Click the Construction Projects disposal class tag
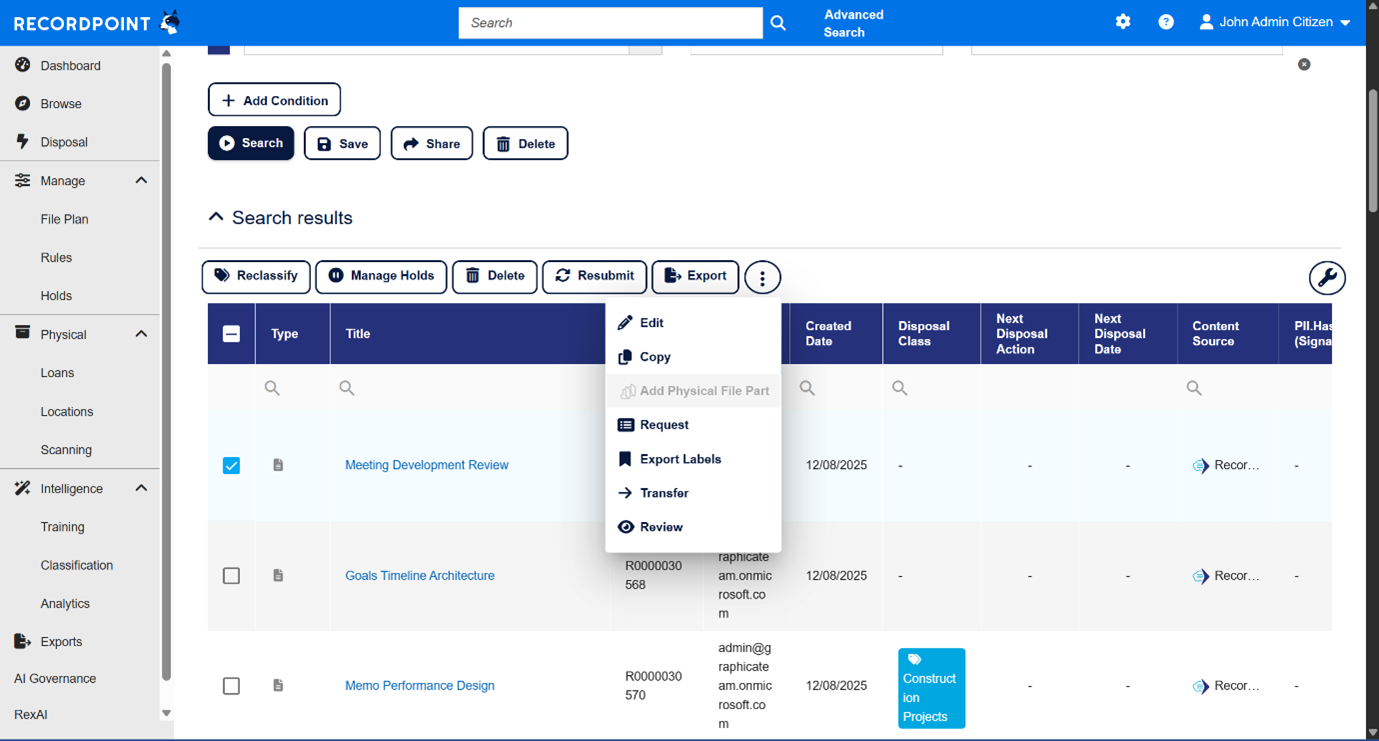Viewport: 1379px width, 741px height. pos(930,688)
